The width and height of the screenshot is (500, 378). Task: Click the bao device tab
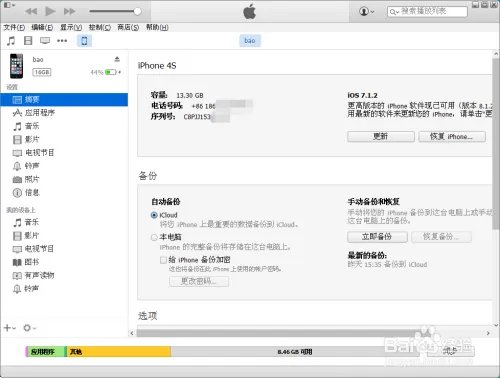click(x=250, y=41)
